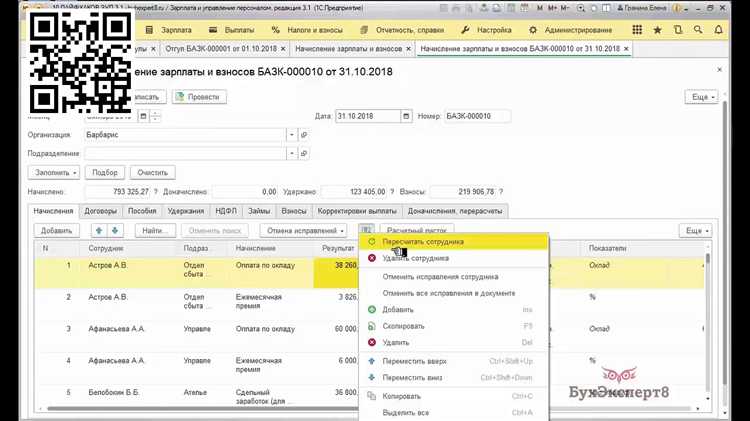This screenshot has height=421, width=750.
Task: Click question mark next to Начислено total
Action: 155,191
